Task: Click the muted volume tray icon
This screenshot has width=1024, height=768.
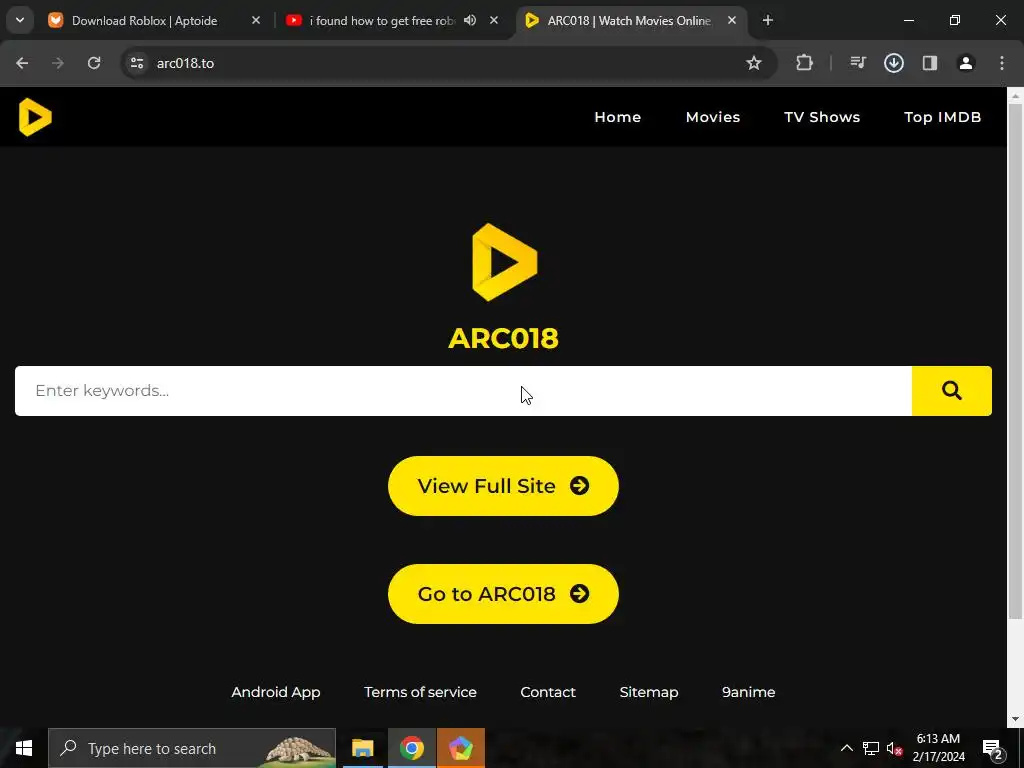Action: click(895, 748)
